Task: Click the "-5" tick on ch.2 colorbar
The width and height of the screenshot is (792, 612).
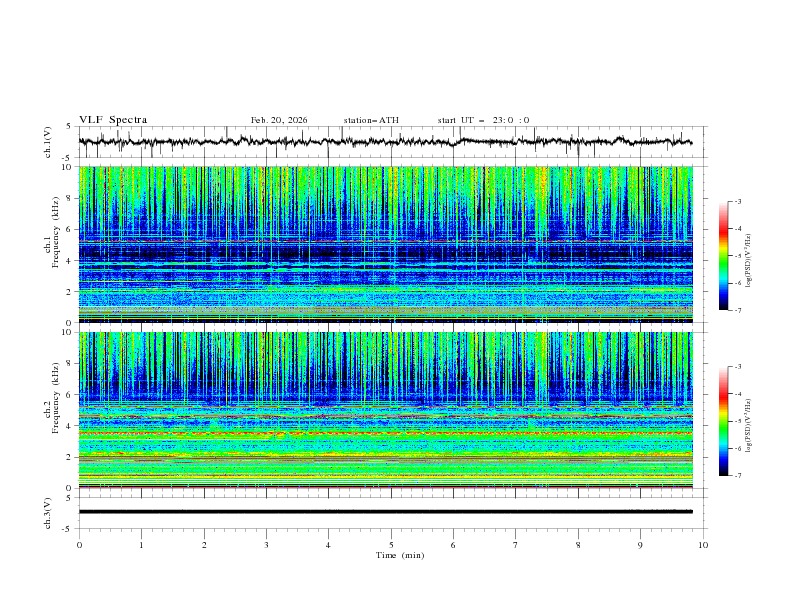Action: (737, 421)
